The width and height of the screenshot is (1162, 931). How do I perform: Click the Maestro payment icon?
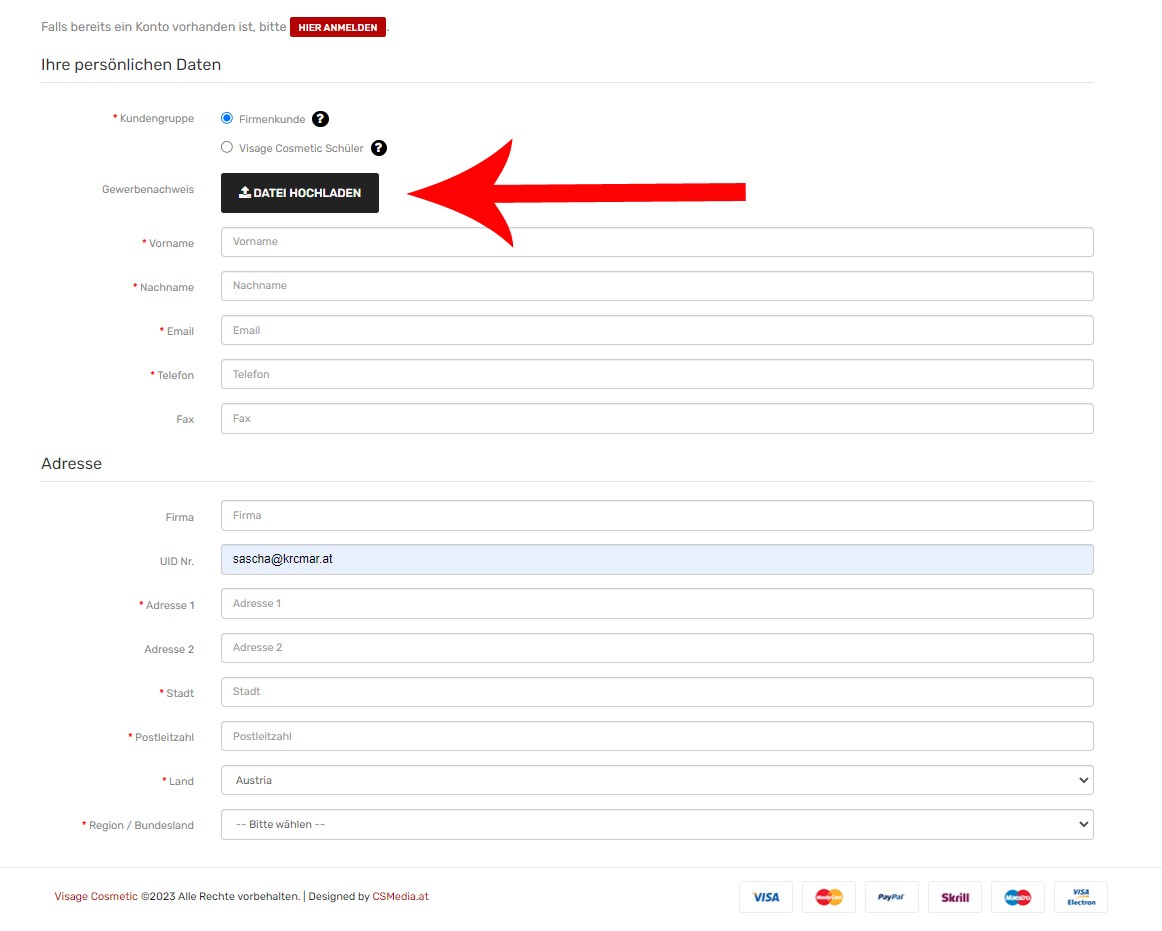point(1018,897)
